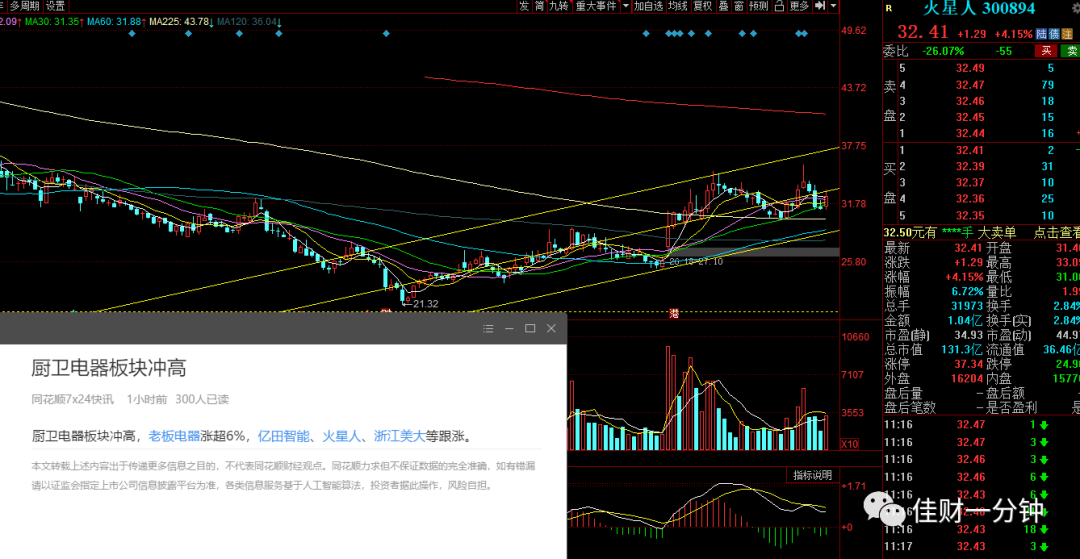This screenshot has height=559, width=1080.
Task: Open the dropdown arrow after 更多
Action: (833, 6)
